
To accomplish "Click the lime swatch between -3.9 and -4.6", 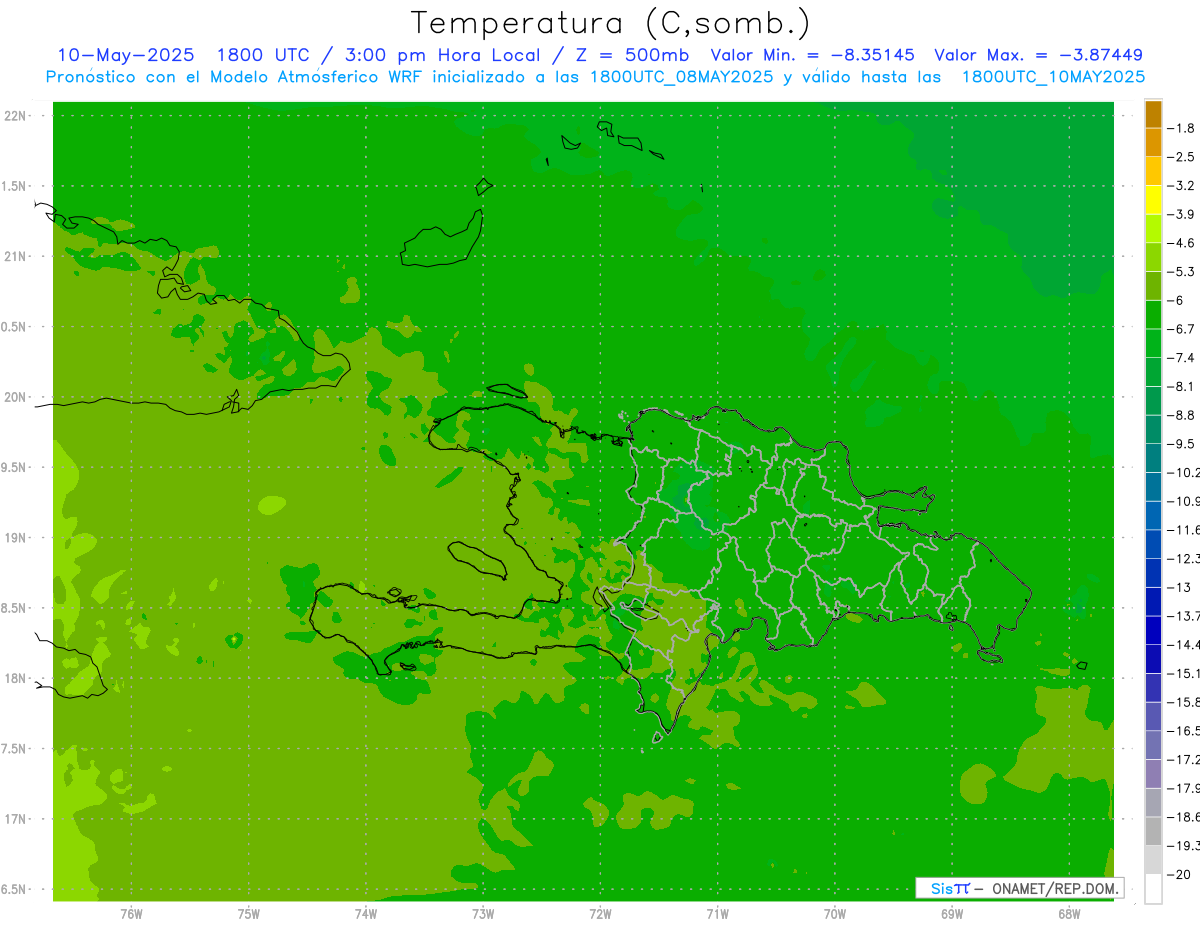I will click(1153, 229).
